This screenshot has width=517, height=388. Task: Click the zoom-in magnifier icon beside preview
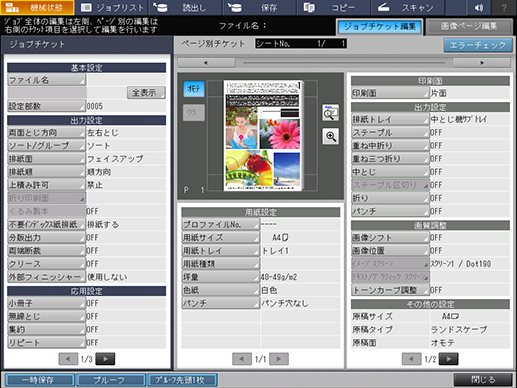pos(330,136)
